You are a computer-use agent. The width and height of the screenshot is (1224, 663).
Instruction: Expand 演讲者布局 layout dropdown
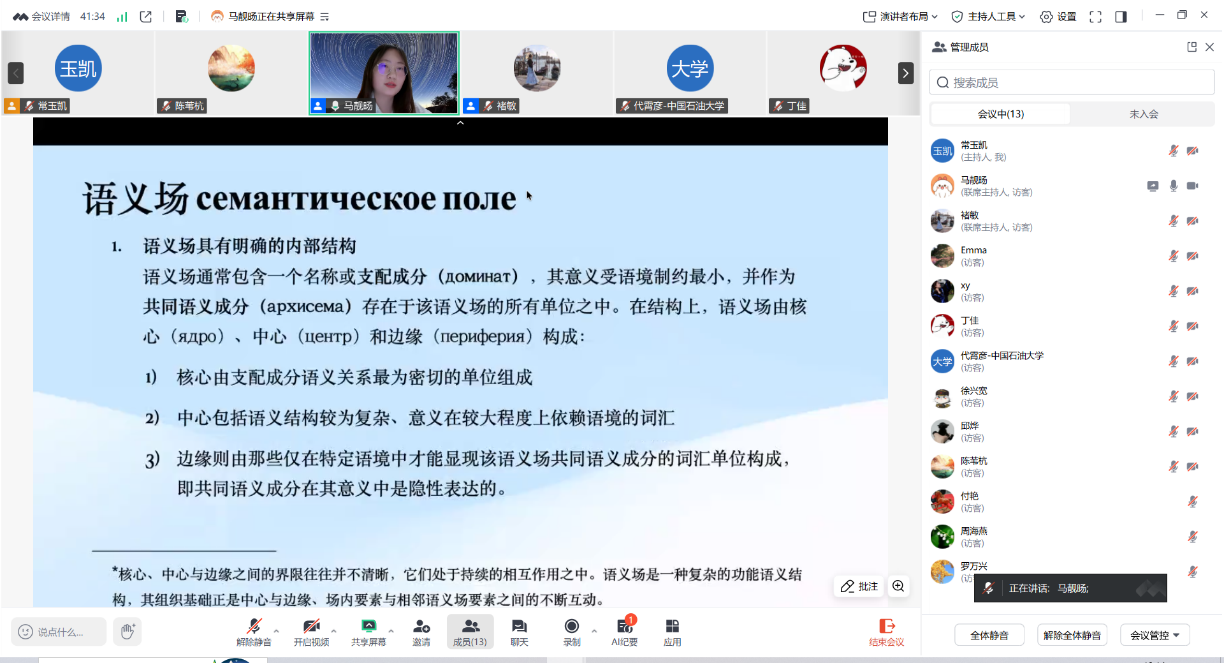click(900, 16)
